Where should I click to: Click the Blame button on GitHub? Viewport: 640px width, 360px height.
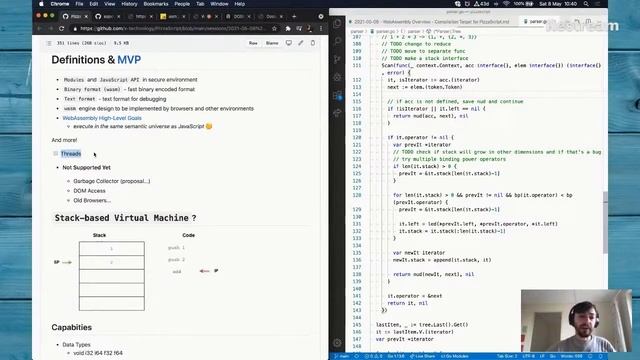tap(272, 43)
